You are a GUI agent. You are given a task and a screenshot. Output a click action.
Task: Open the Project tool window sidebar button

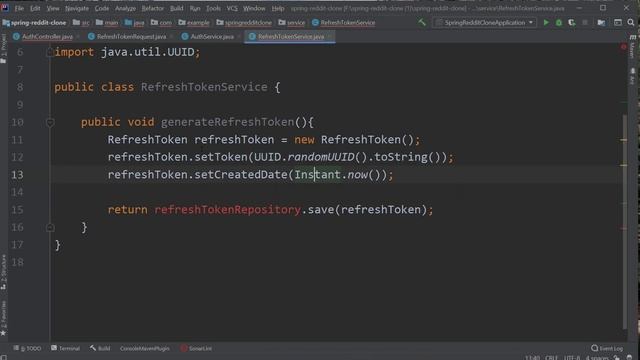pos(4,49)
